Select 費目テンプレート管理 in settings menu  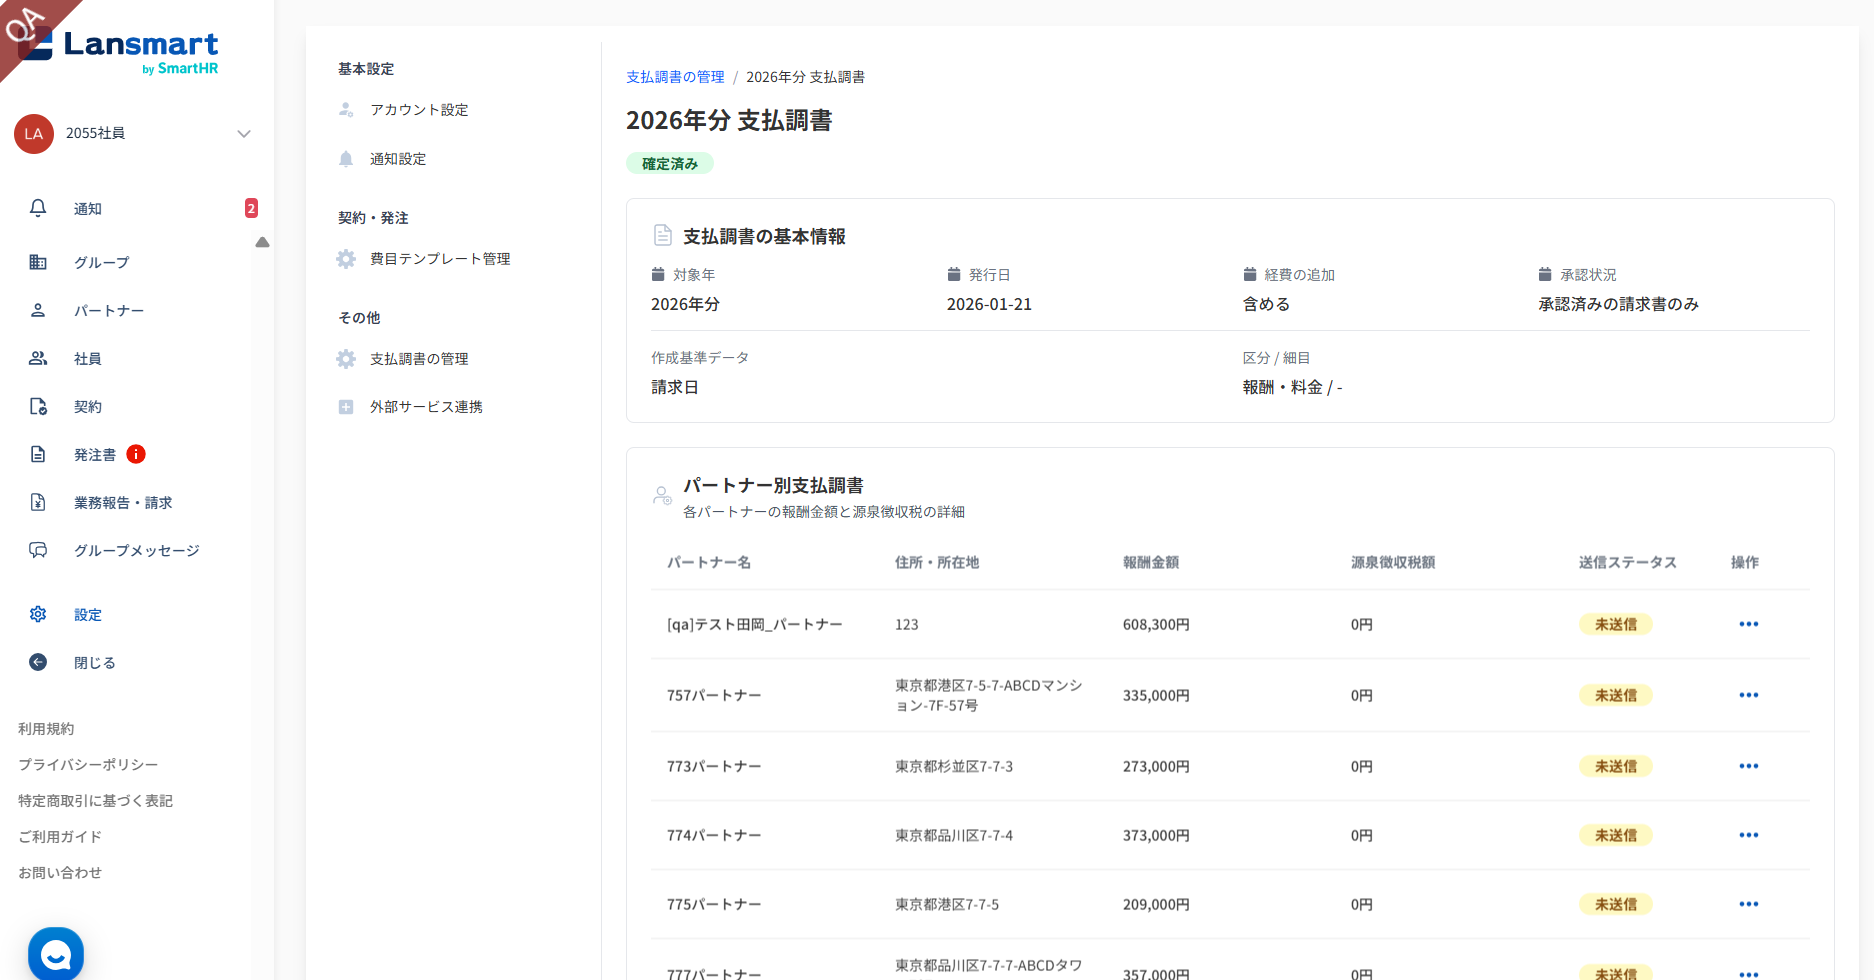pyautogui.click(x=440, y=259)
